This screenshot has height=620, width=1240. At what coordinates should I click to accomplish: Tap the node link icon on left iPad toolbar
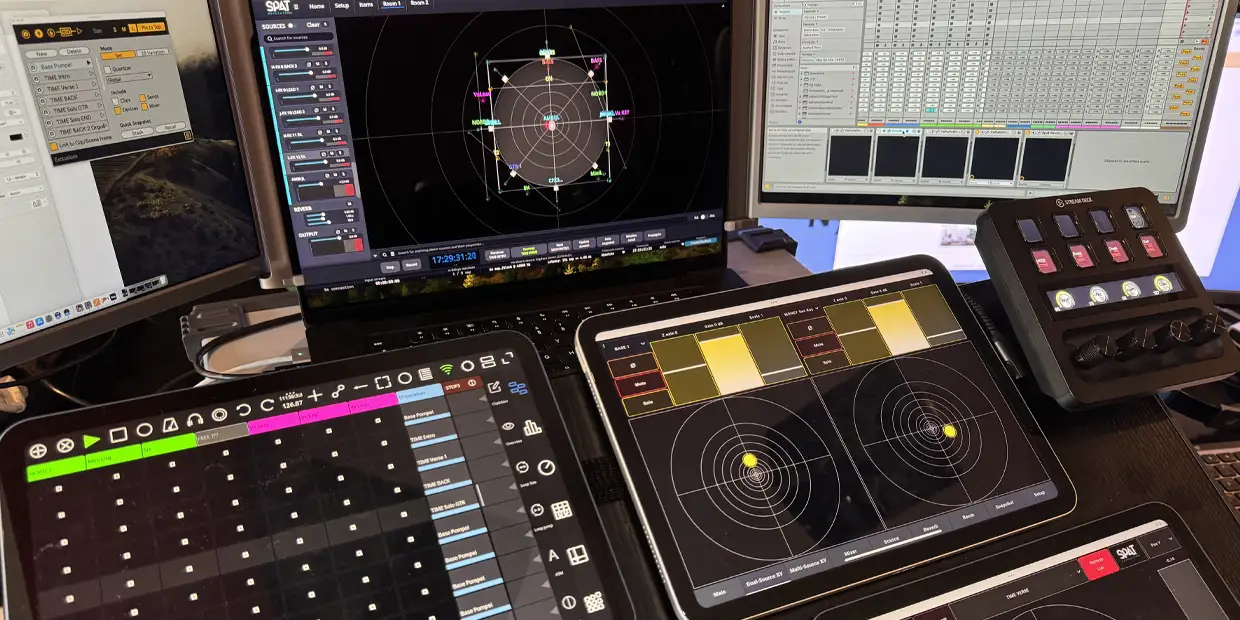click(x=338, y=393)
